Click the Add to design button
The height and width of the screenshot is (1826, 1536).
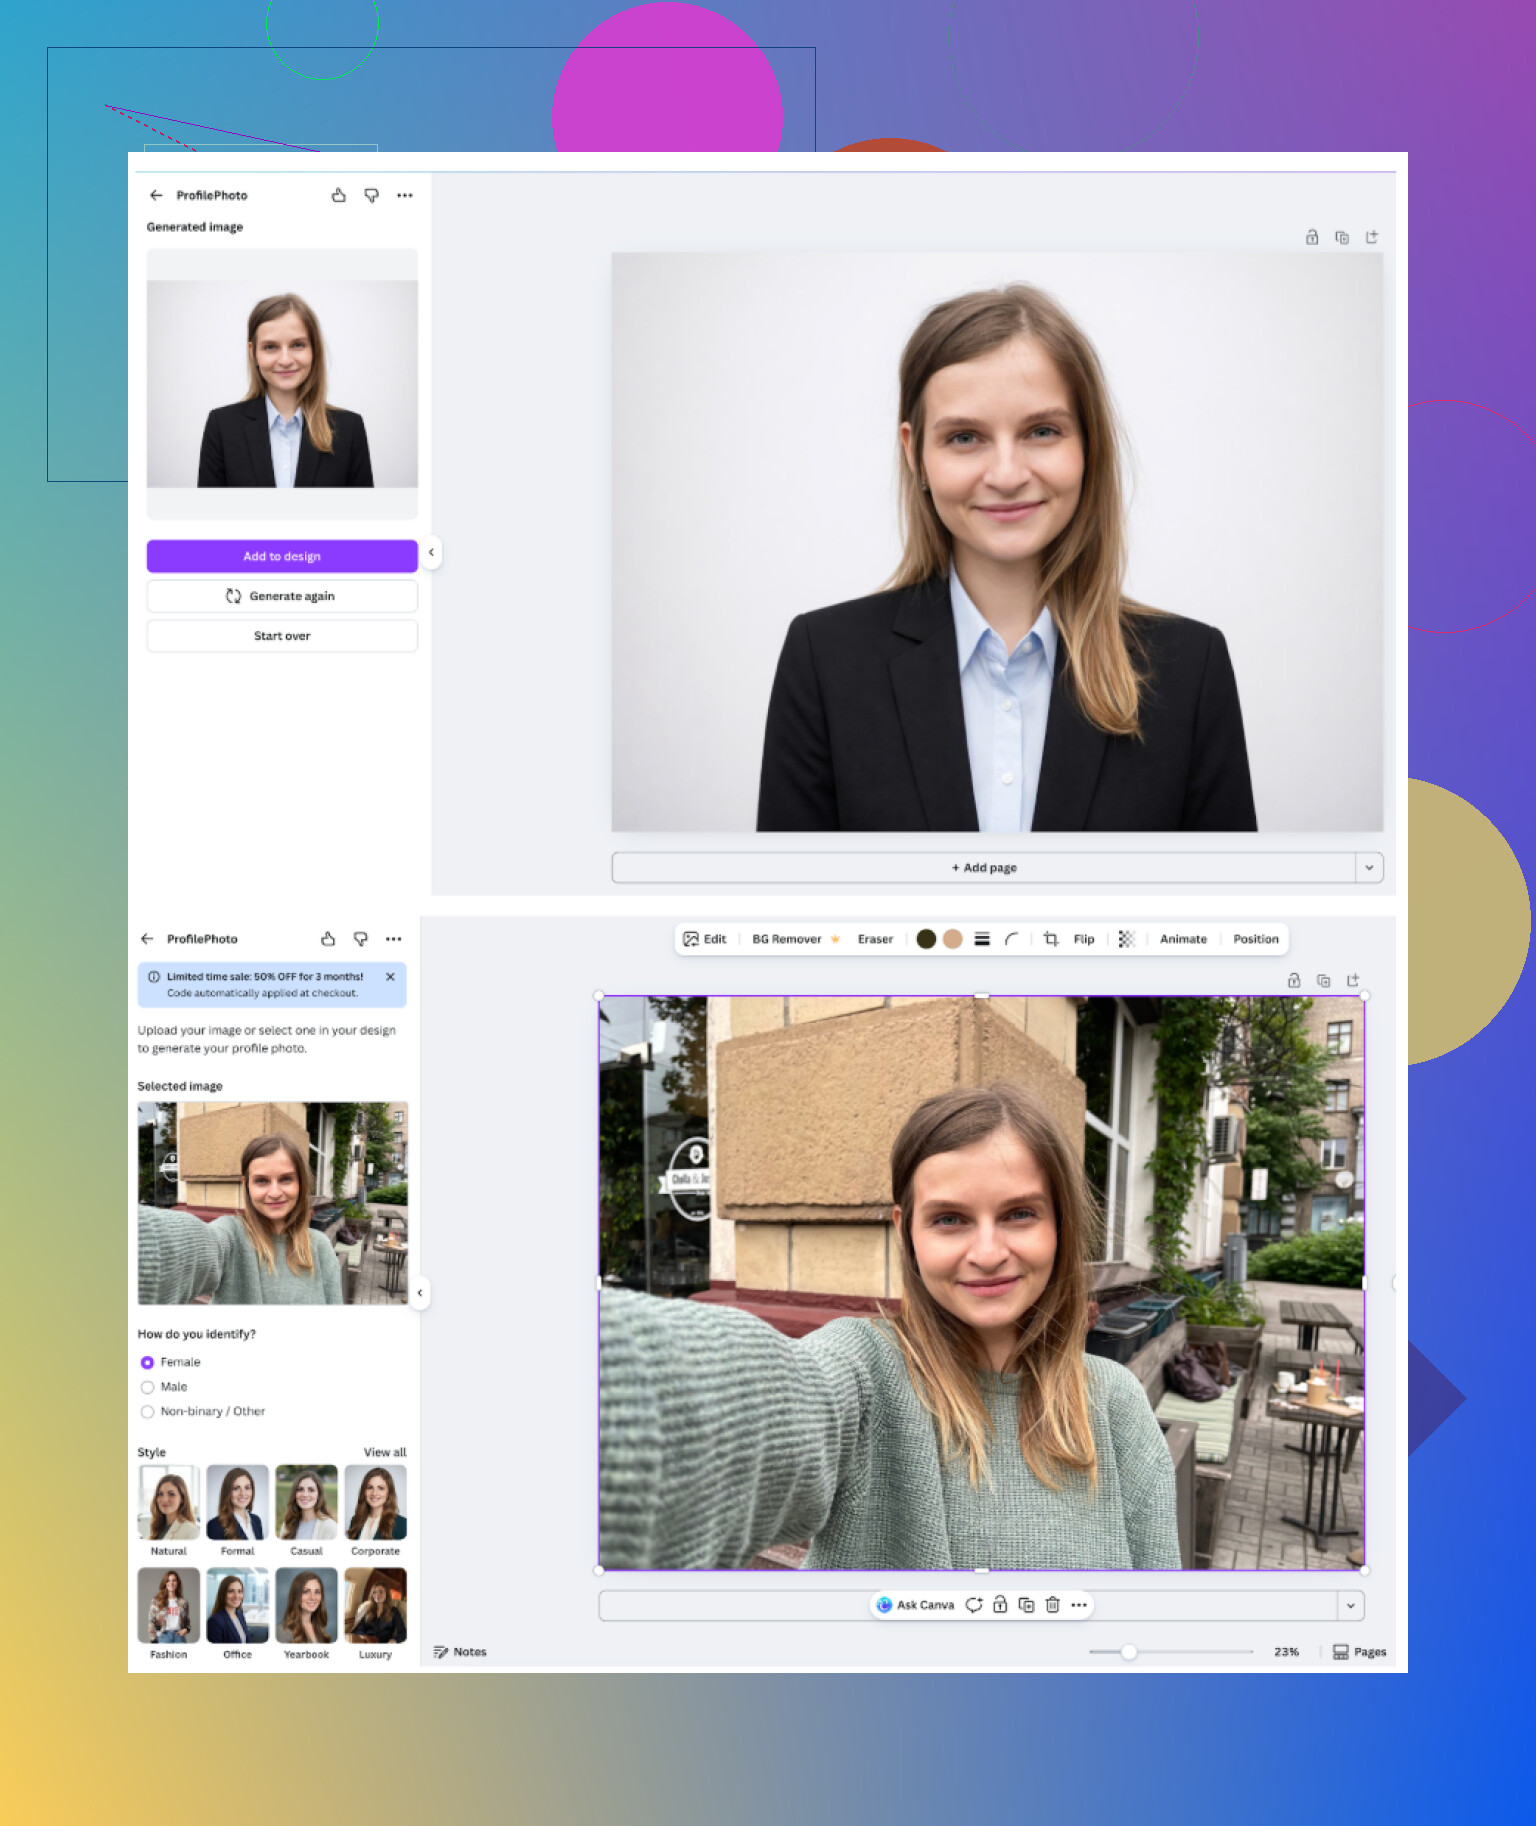tap(282, 556)
